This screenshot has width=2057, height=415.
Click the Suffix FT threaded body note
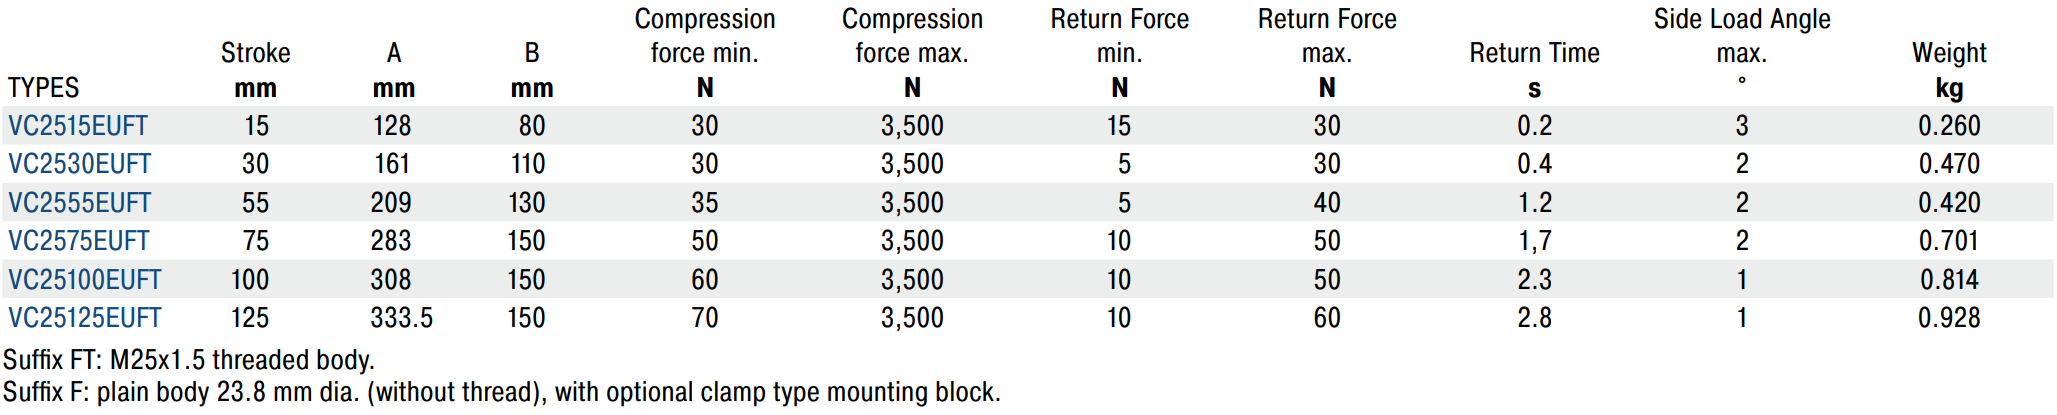(x=189, y=360)
